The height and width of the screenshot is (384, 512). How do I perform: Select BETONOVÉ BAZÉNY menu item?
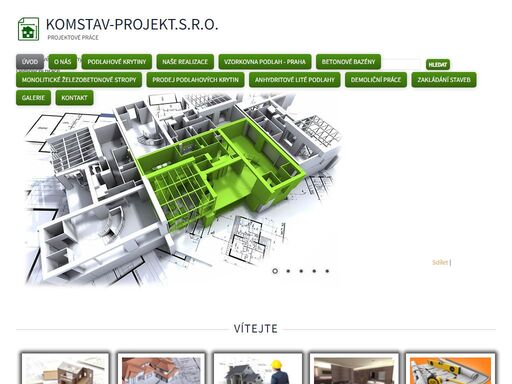tap(348, 62)
